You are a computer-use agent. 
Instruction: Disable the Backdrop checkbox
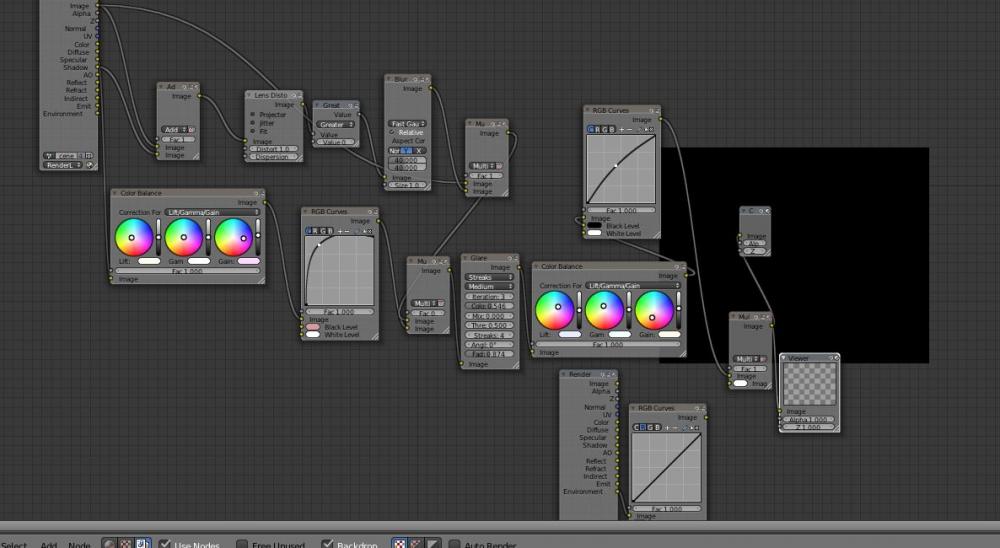328,544
